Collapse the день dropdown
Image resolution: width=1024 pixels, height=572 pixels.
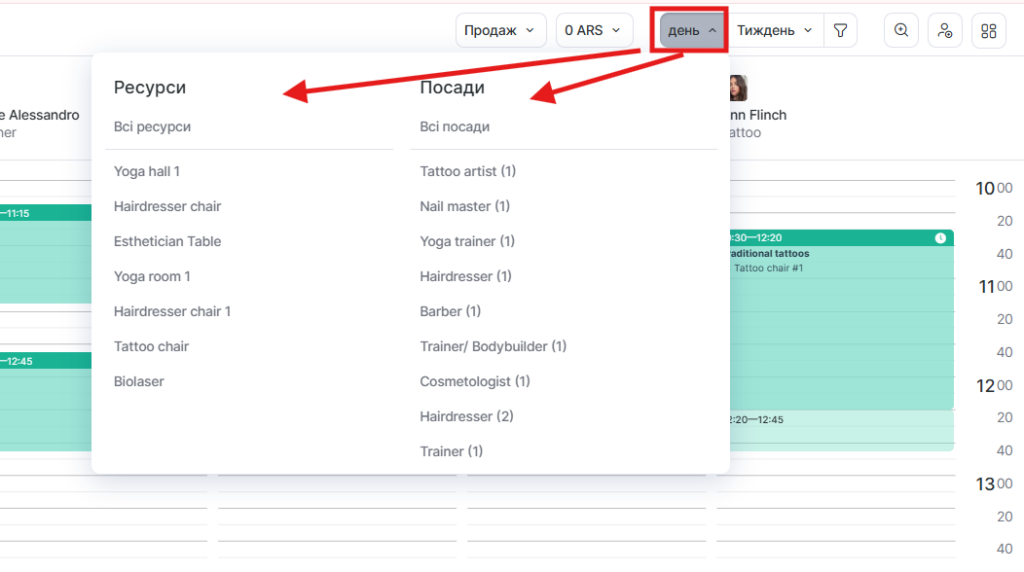pos(692,30)
